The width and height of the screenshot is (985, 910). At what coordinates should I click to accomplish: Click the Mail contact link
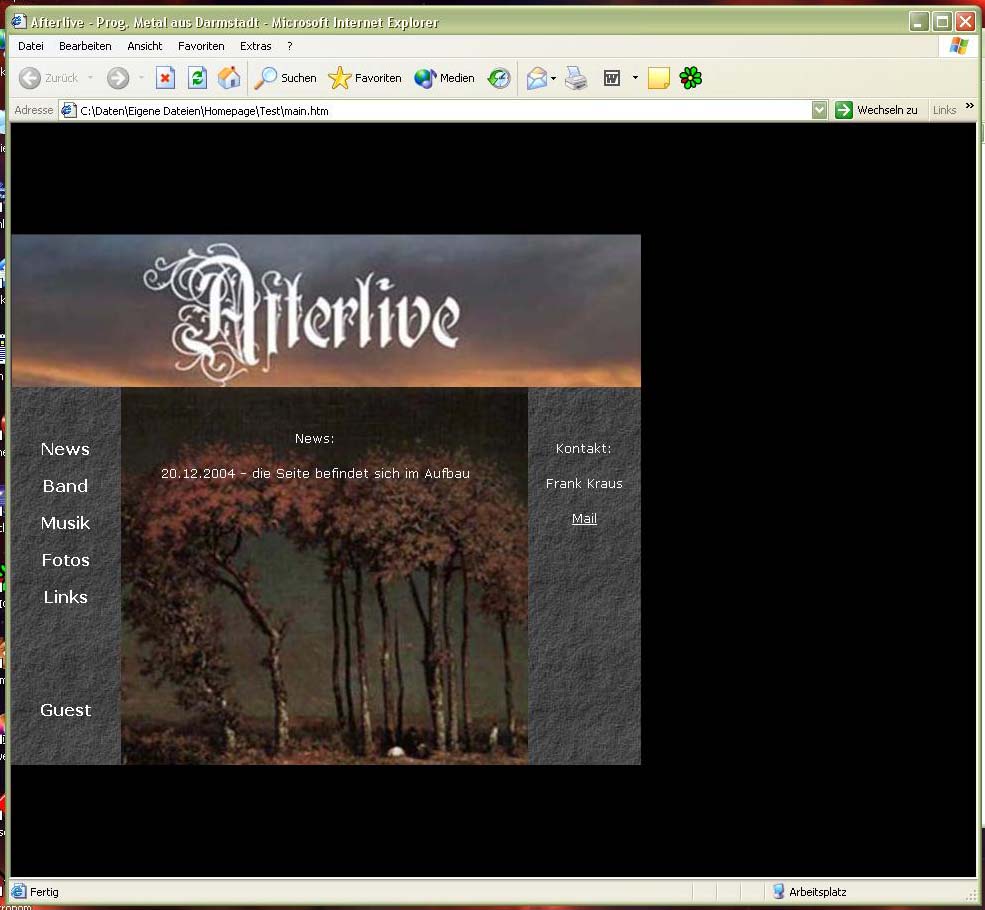coord(584,519)
